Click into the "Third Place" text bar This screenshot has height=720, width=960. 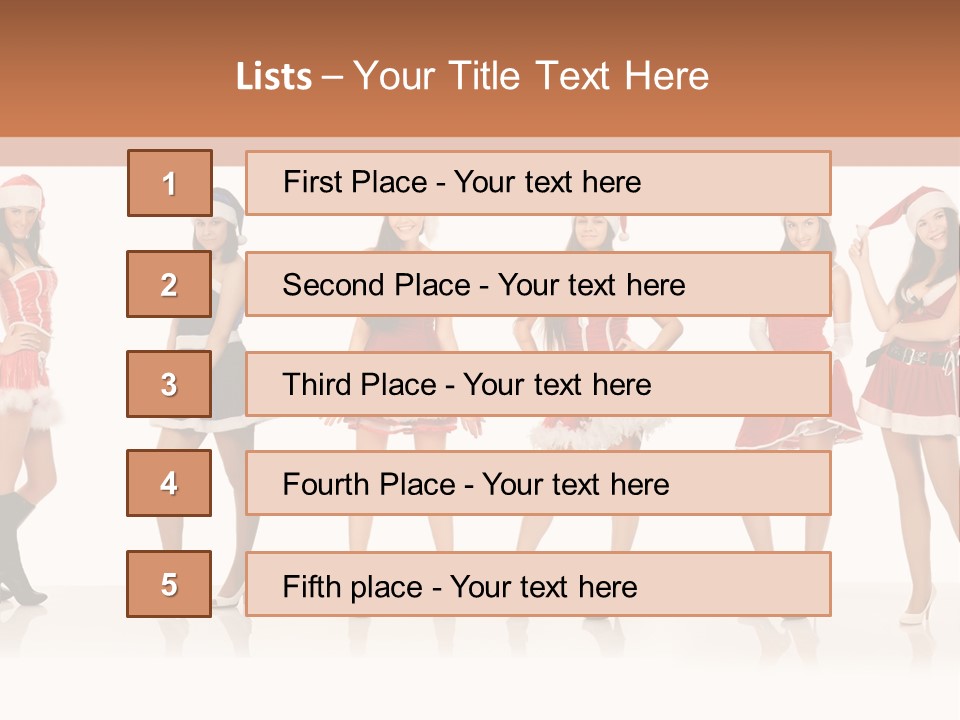[538, 384]
